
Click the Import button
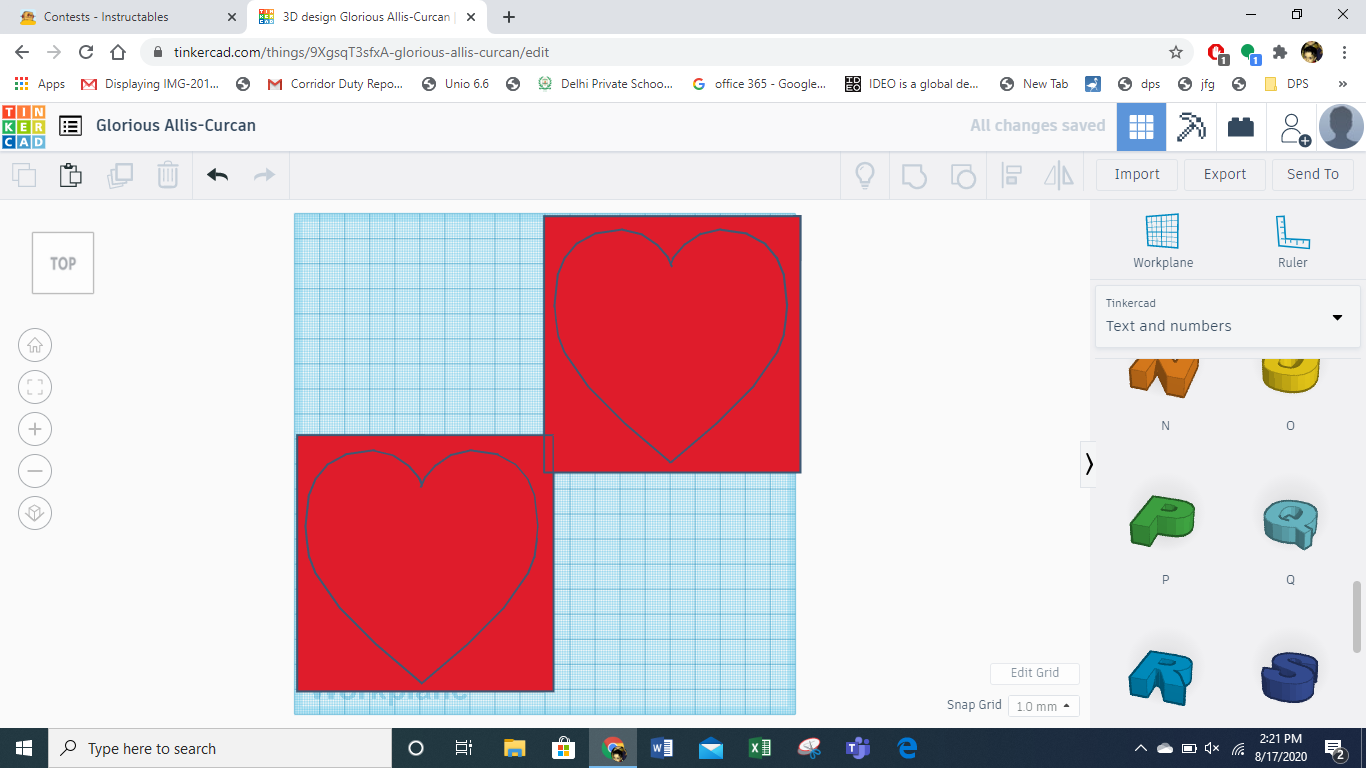(1137, 174)
